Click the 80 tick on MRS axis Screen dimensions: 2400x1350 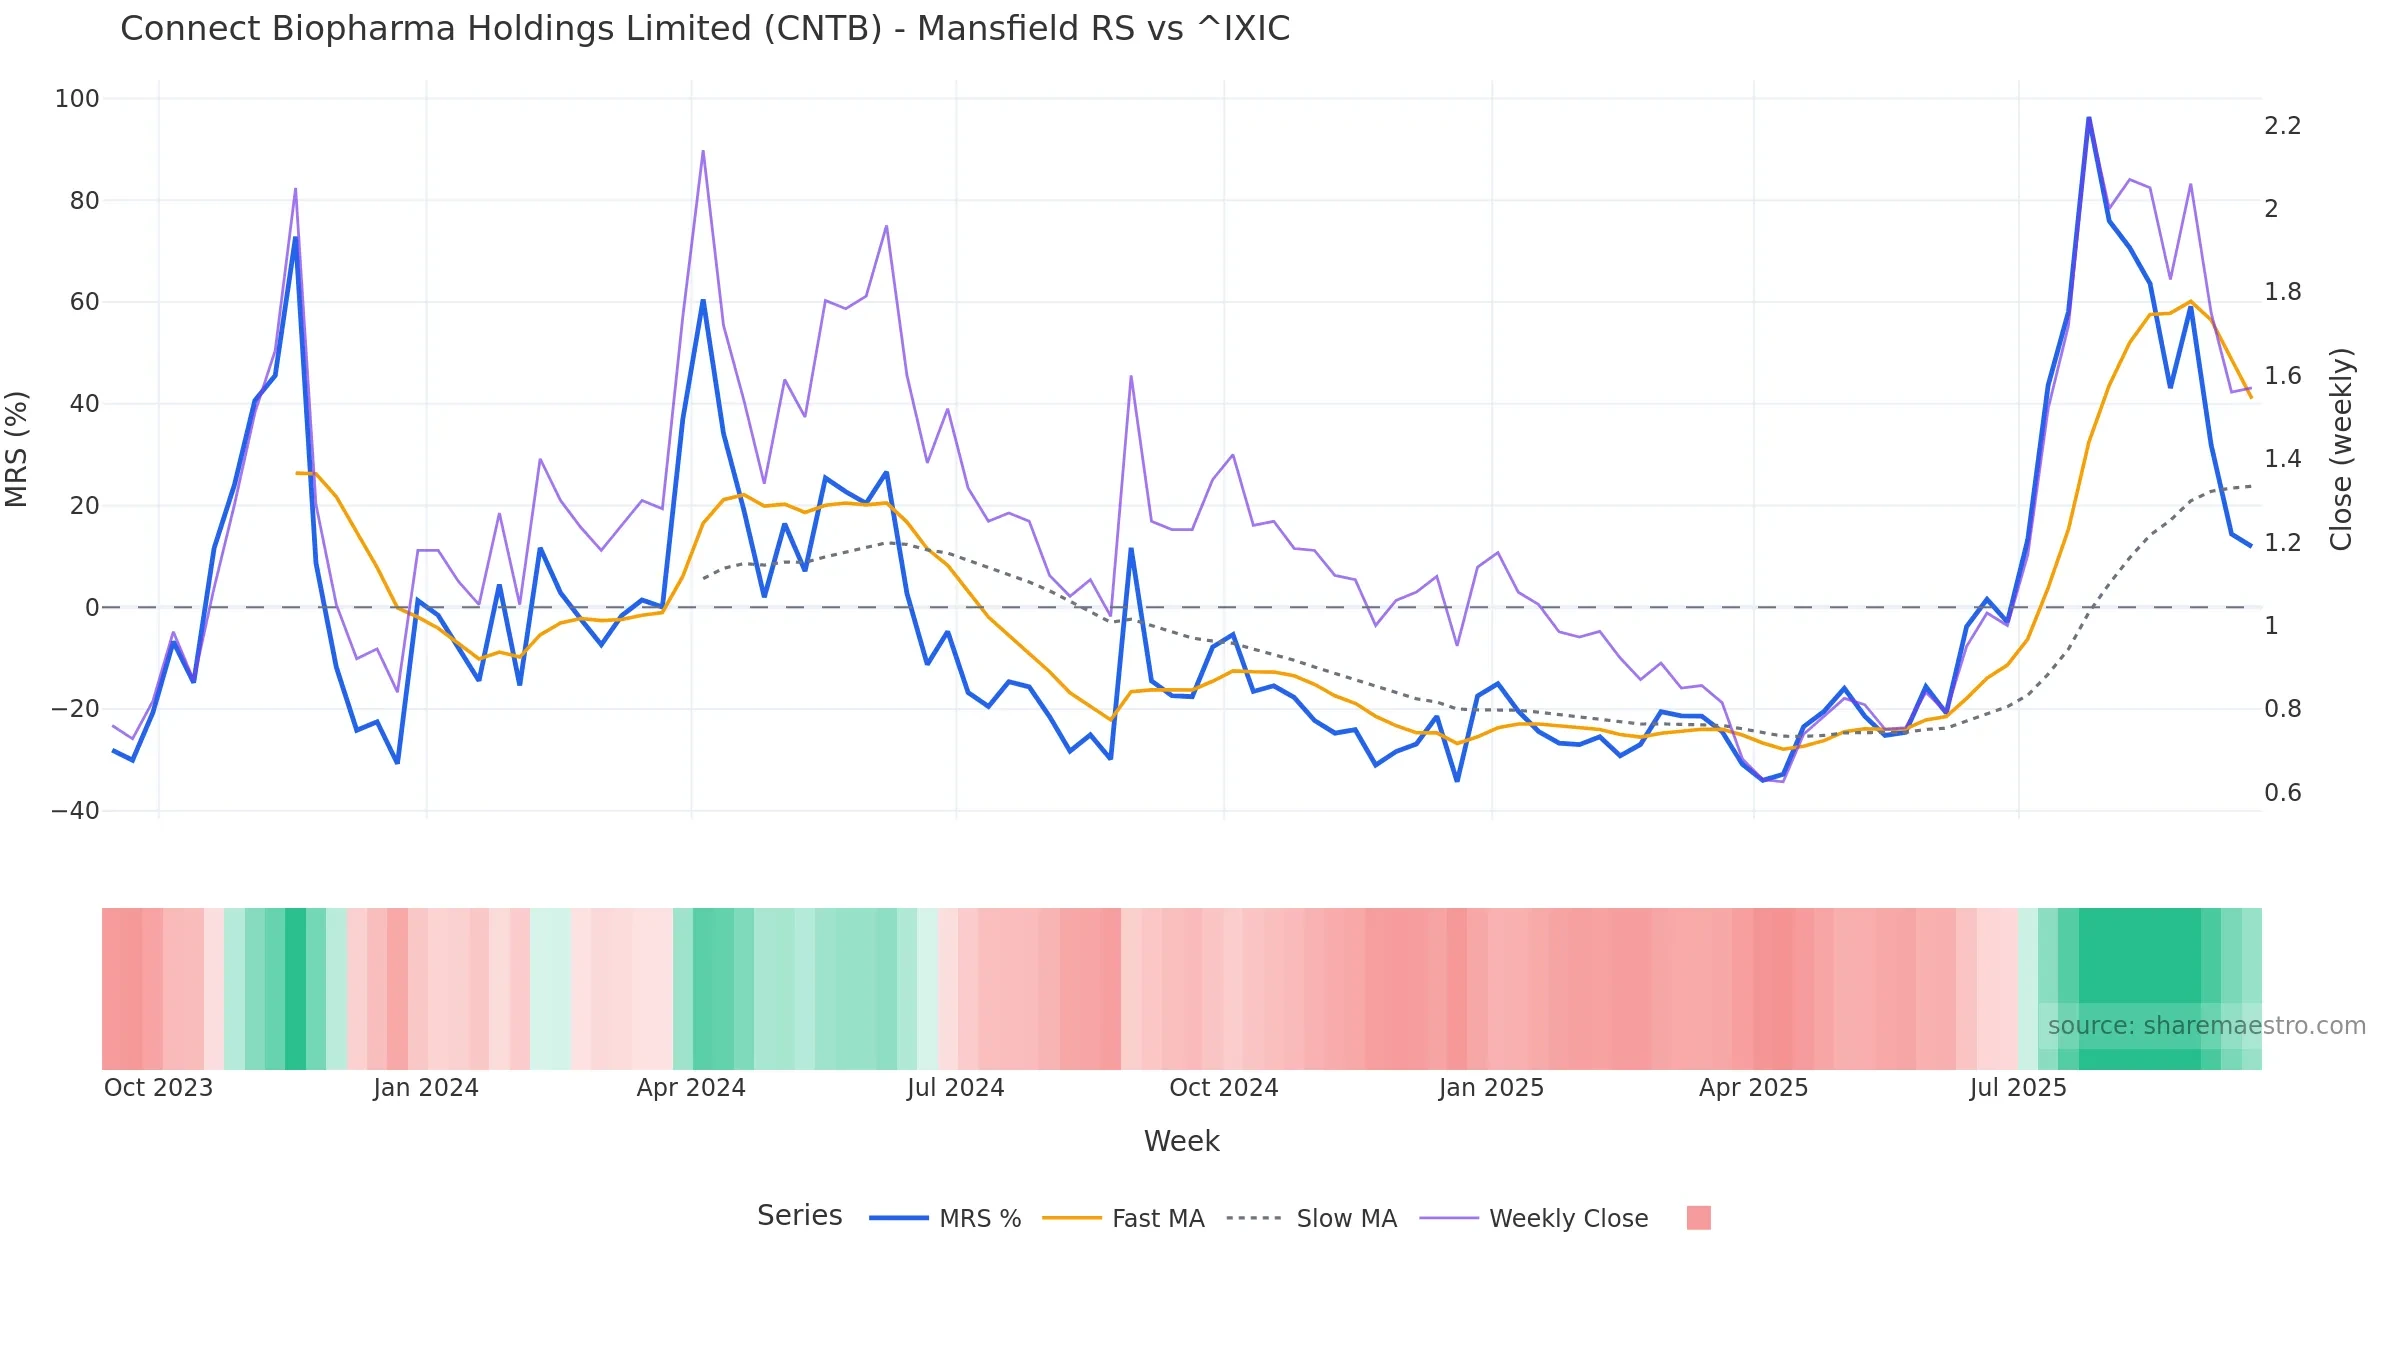click(x=84, y=201)
